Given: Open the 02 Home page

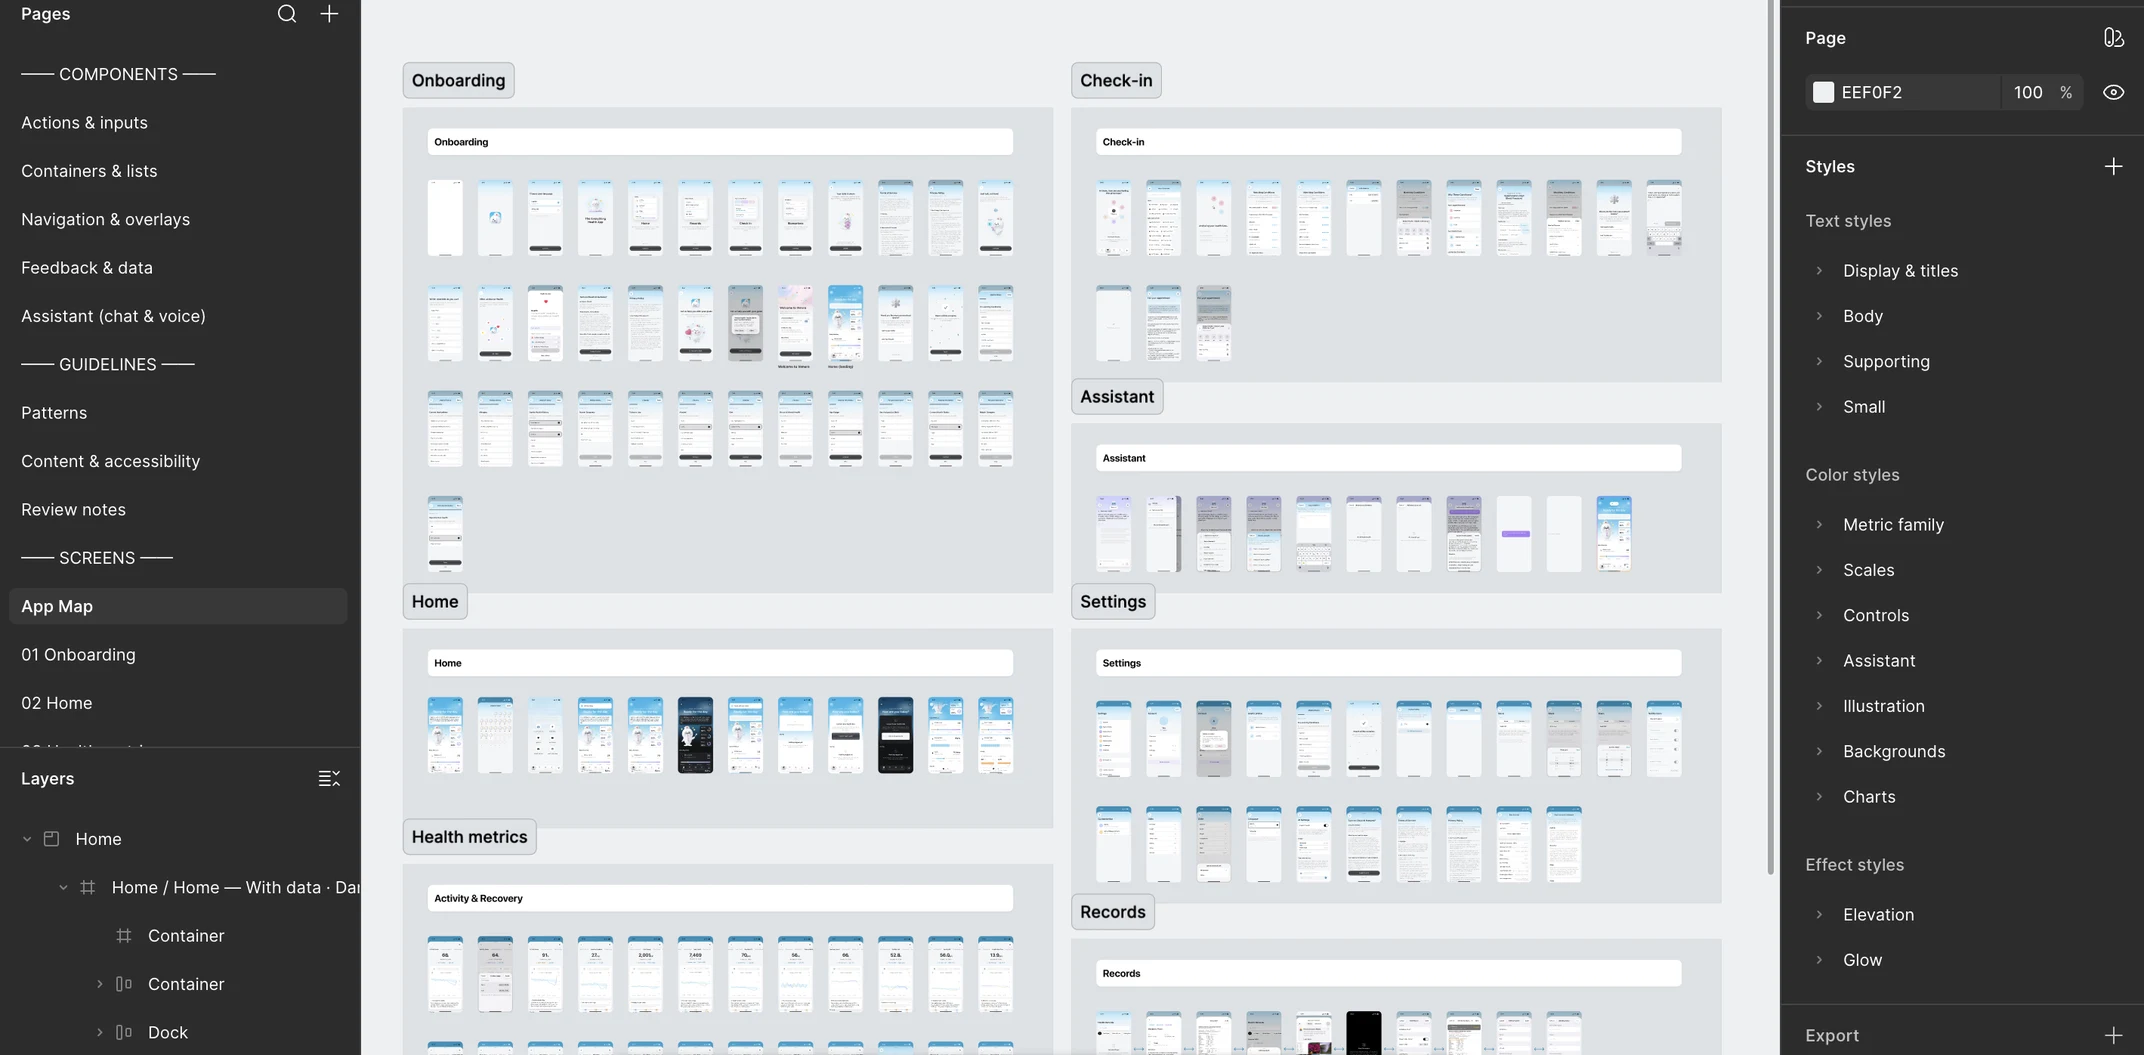Looking at the screenshot, I should click(x=178, y=703).
